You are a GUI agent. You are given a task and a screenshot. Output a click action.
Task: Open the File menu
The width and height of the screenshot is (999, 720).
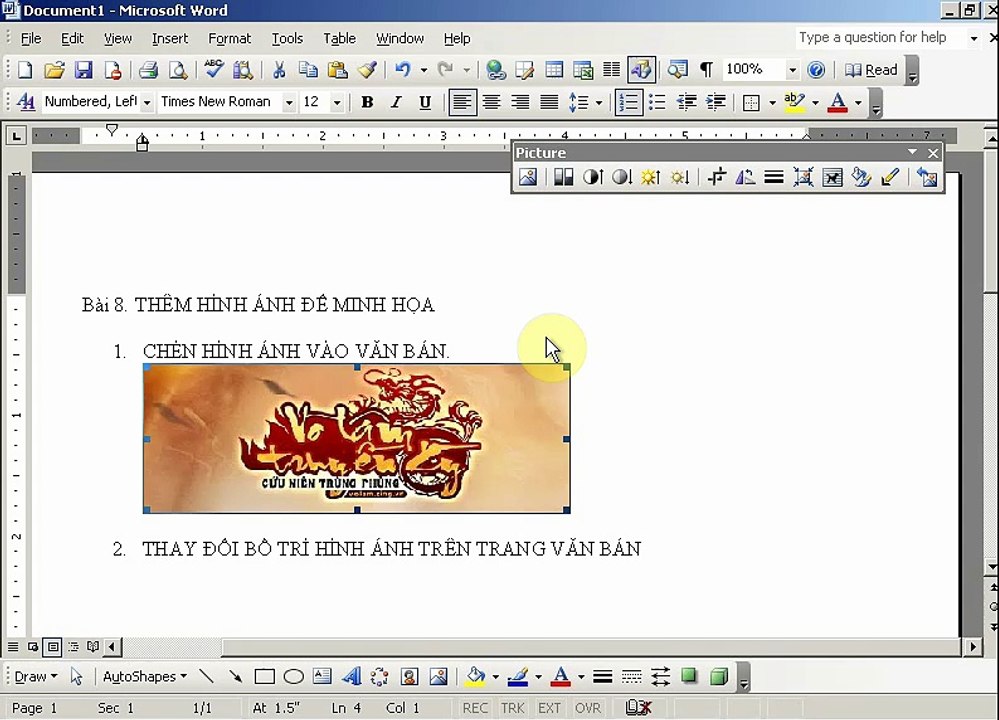[31, 38]
